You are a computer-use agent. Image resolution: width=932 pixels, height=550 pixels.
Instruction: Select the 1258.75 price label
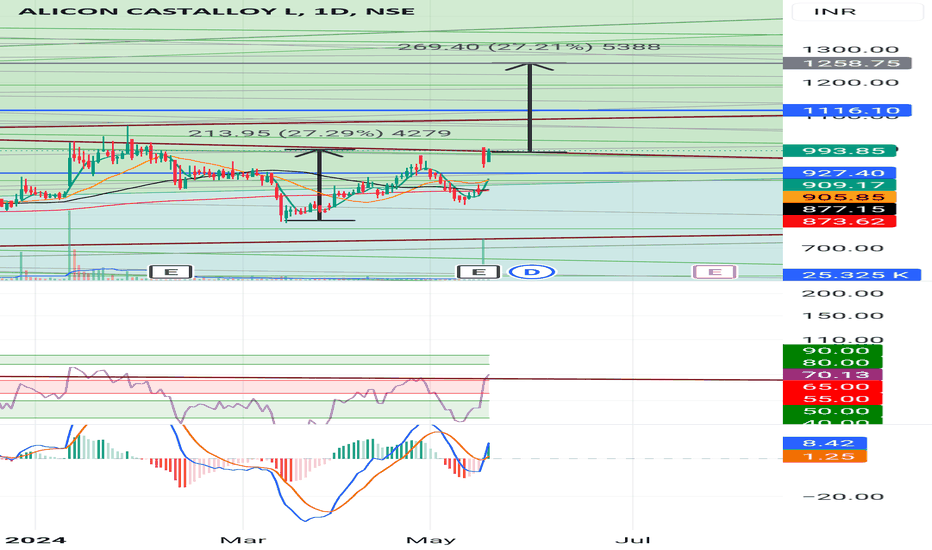[x=847, y=63]
